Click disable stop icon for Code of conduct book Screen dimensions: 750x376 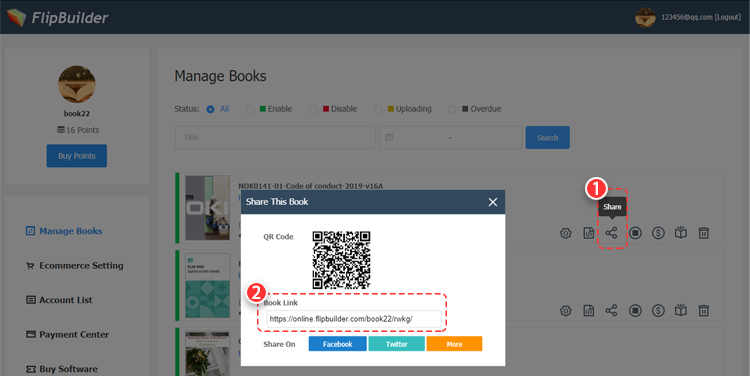pos(635,233)
